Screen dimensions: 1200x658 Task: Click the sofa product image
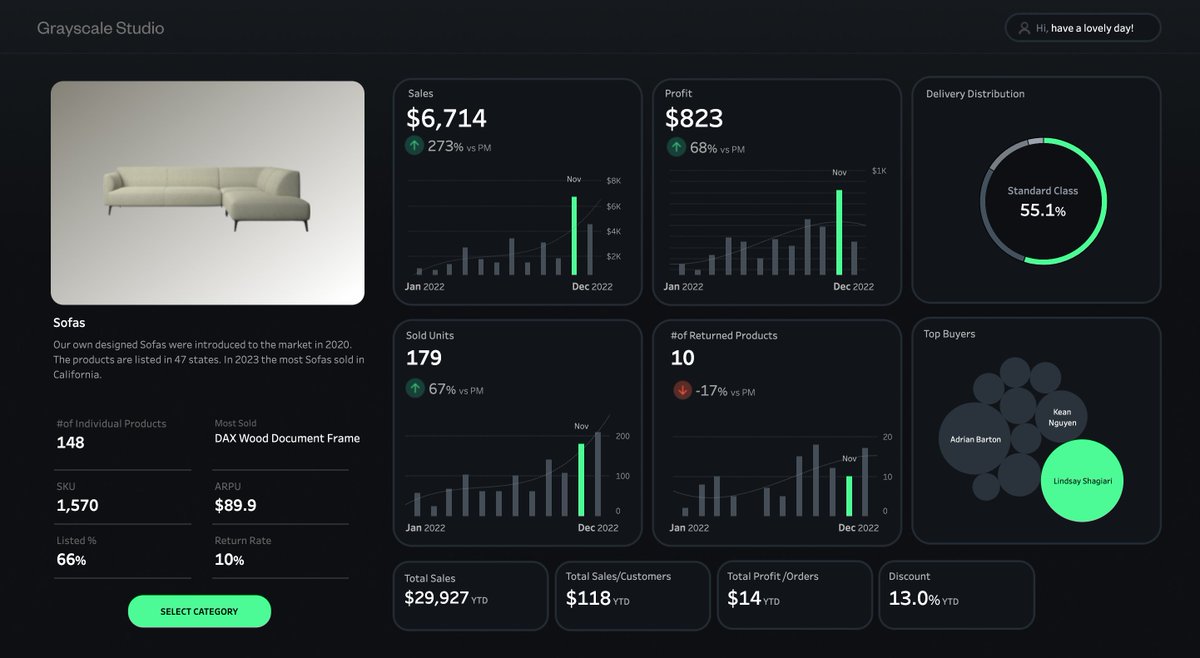point(208,193)
